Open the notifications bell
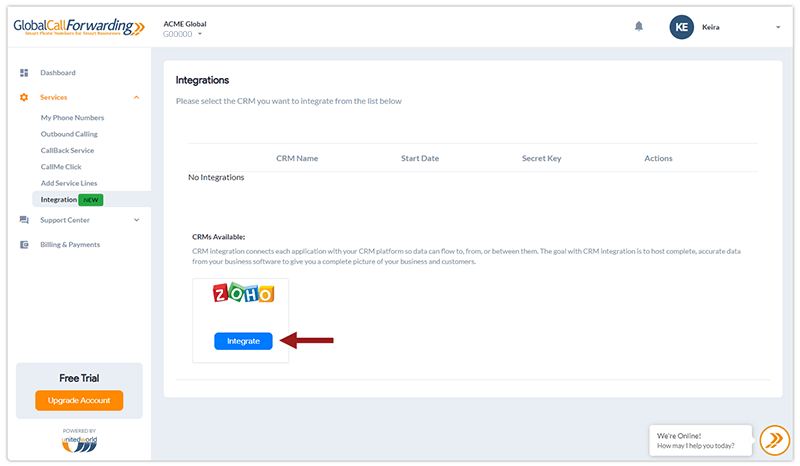Screen dimensions: 800x466 [x=639, y=26]
